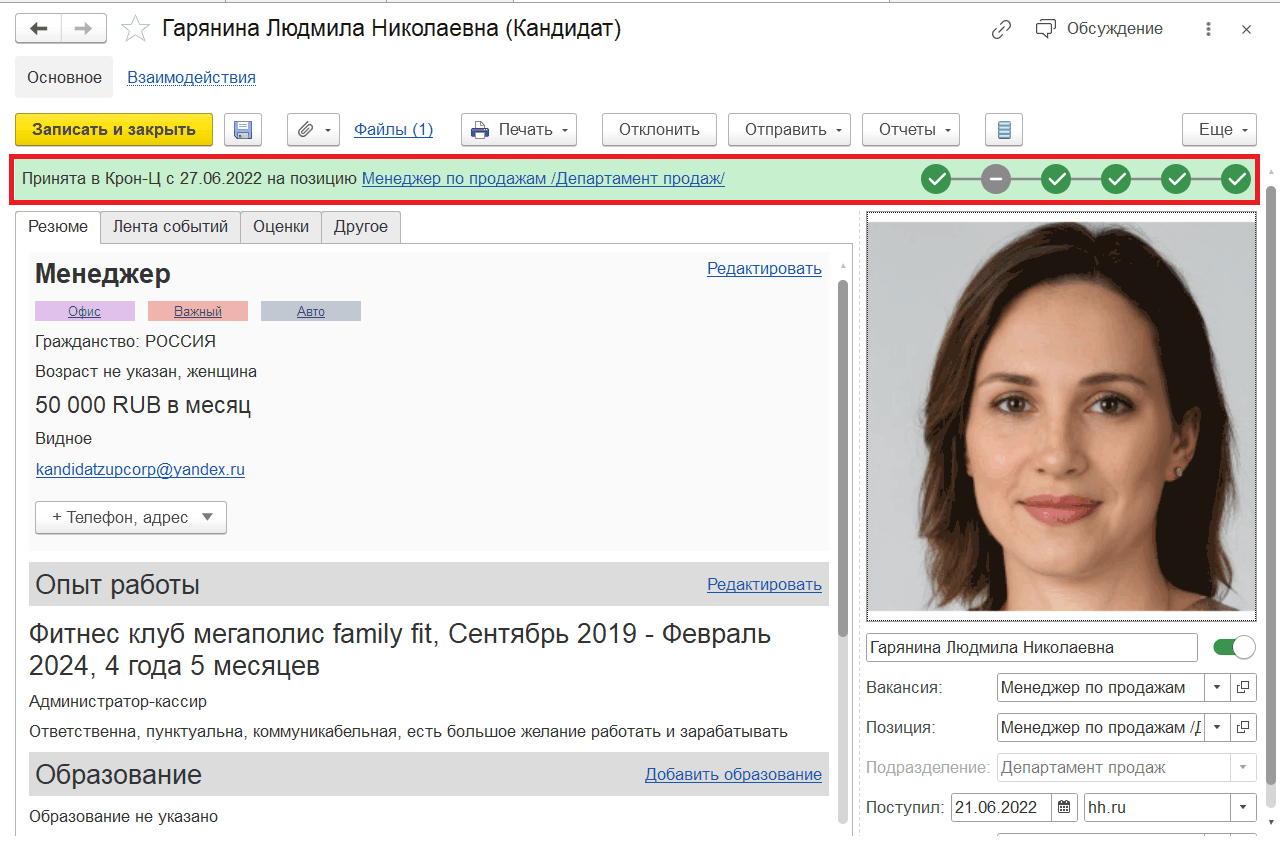Open the list view icon button
The image size is (1280, 853).
1004,129
